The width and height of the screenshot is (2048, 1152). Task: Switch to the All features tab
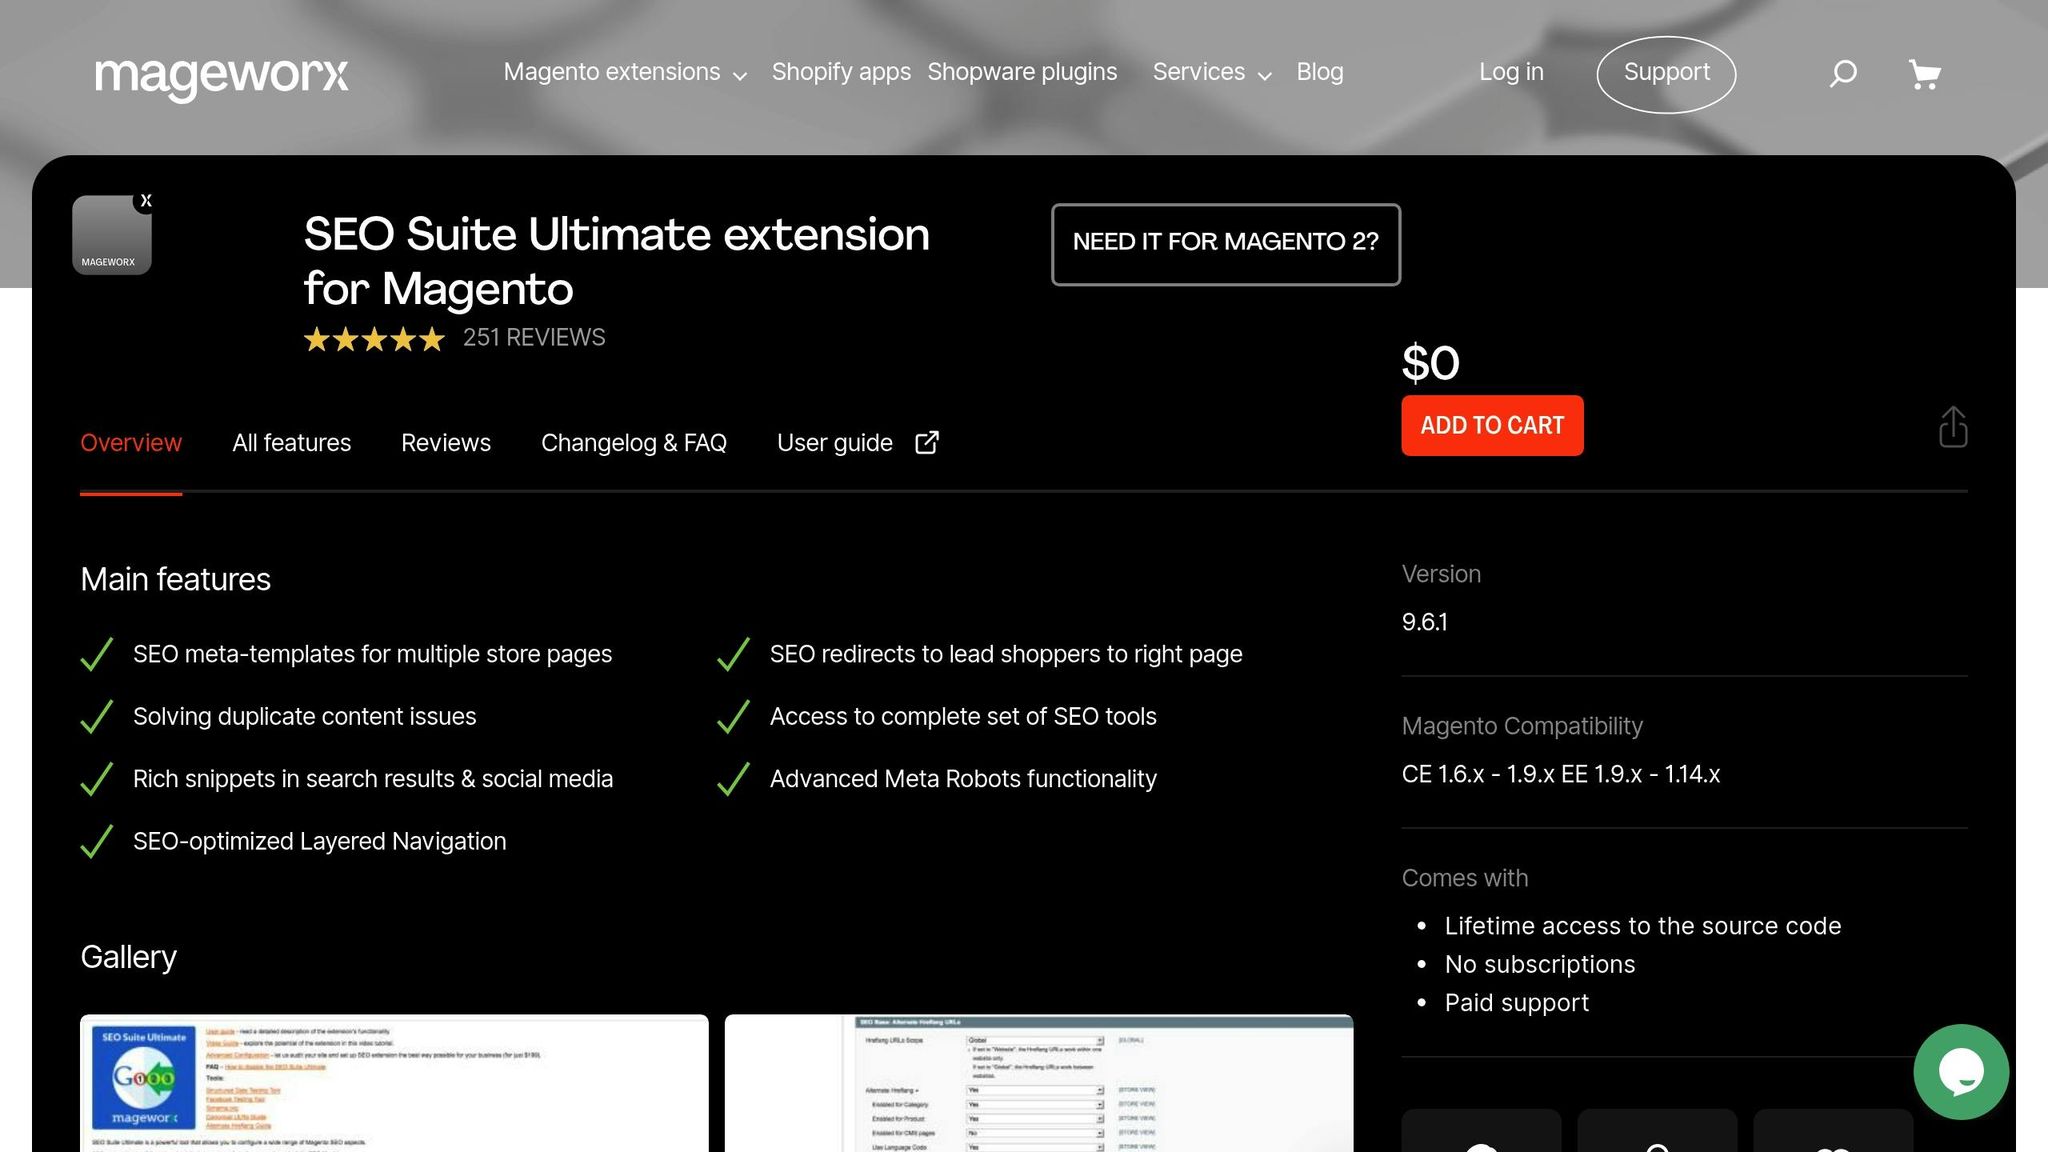tap(291, 442)
